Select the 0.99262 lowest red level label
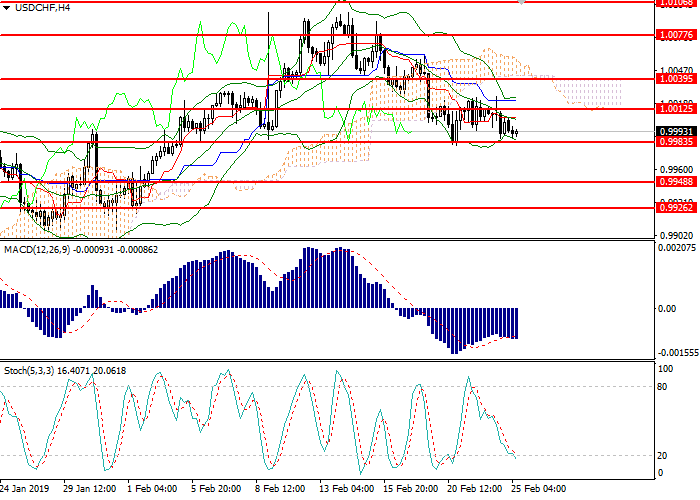 676,208
